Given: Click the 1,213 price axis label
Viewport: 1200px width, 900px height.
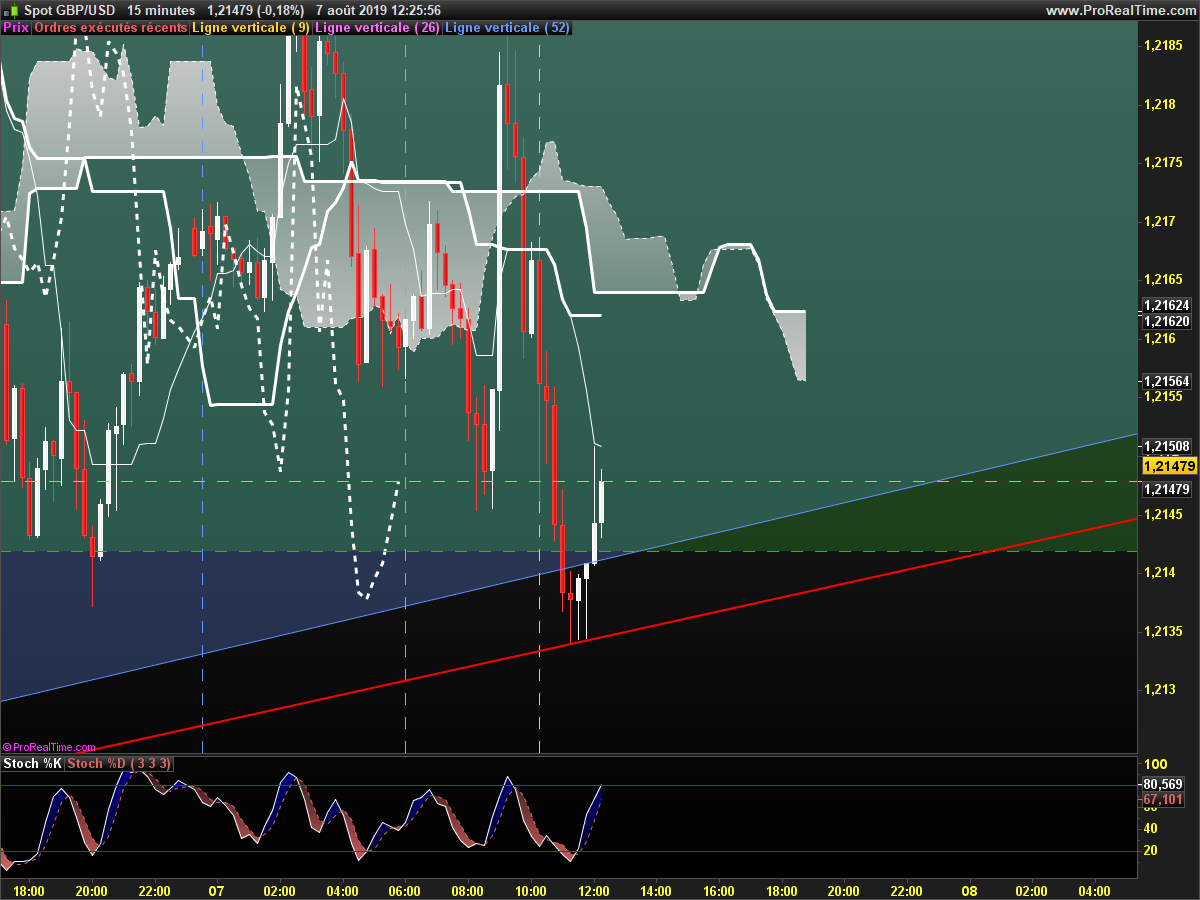Looking at the screenshot, I should coord(1160,689).
